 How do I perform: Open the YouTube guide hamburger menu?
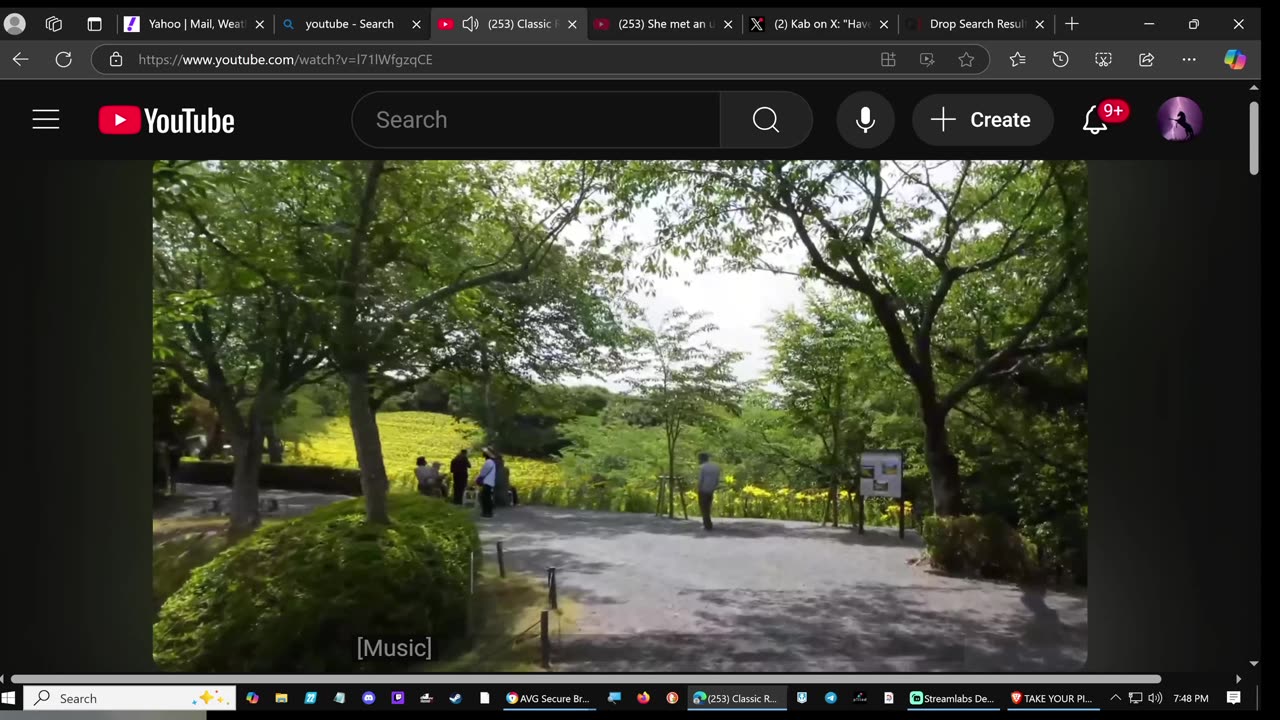point(46,120)
